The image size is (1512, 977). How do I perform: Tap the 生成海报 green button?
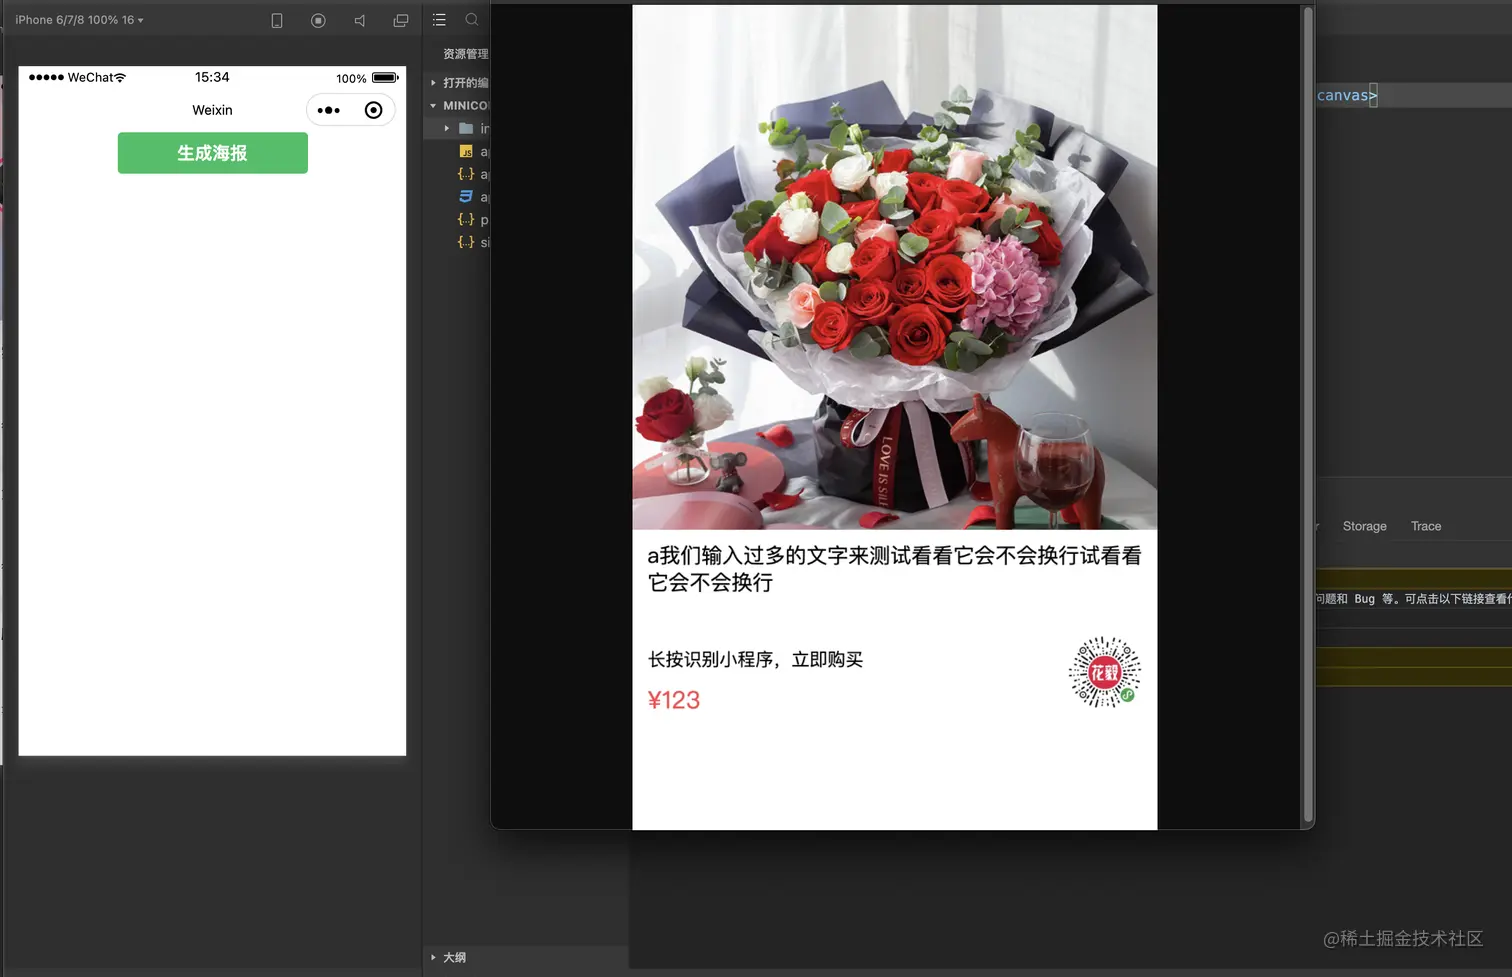pos(213,153)
